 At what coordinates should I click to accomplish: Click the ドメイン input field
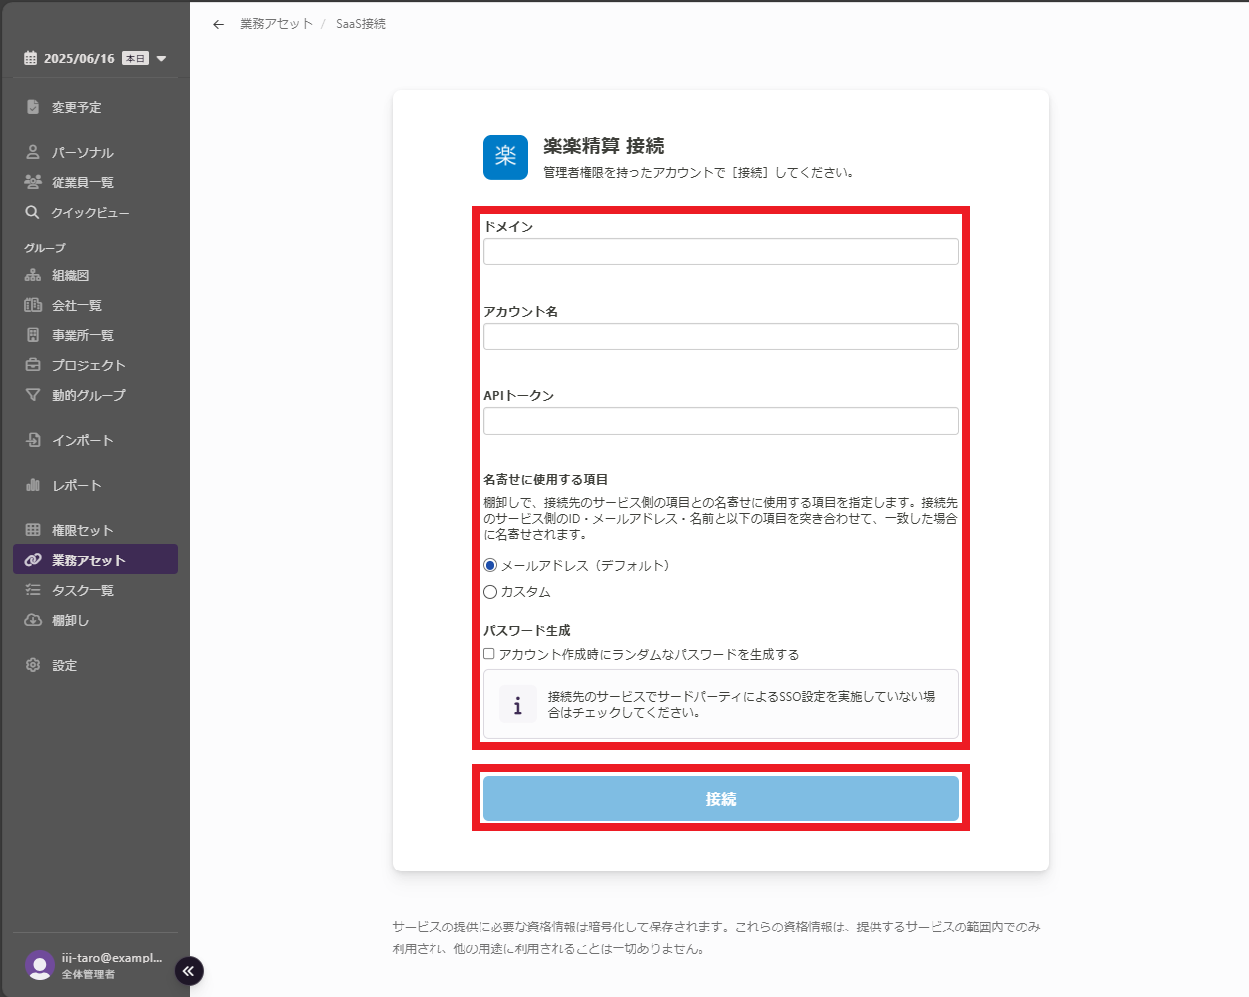point(720,252)
